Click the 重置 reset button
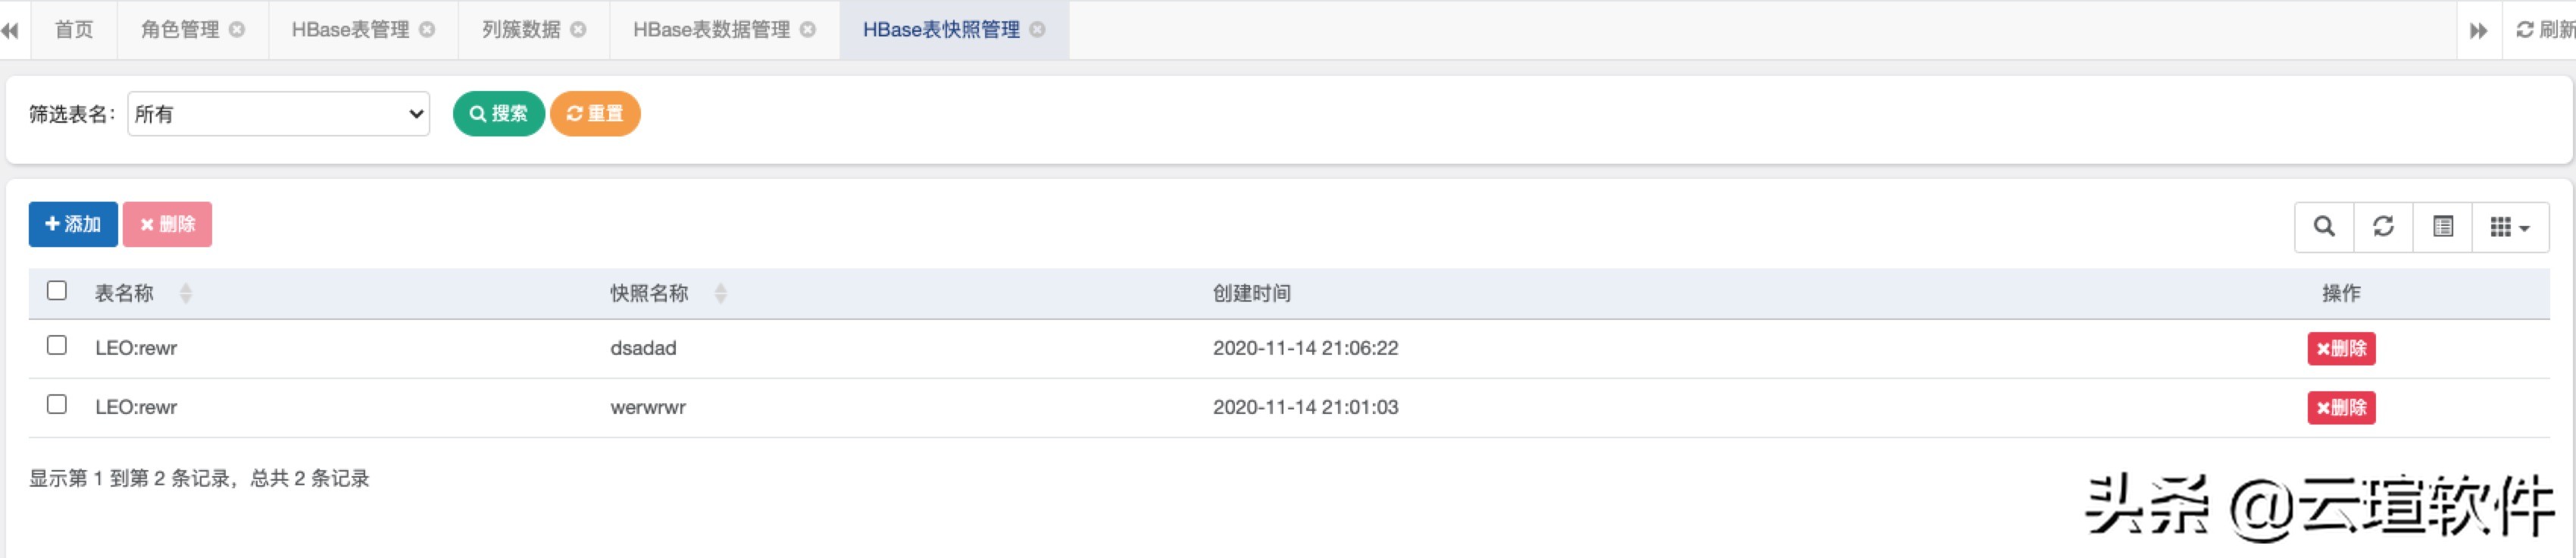Screen dimensions: 2576x558 click(x=595, y=114)
